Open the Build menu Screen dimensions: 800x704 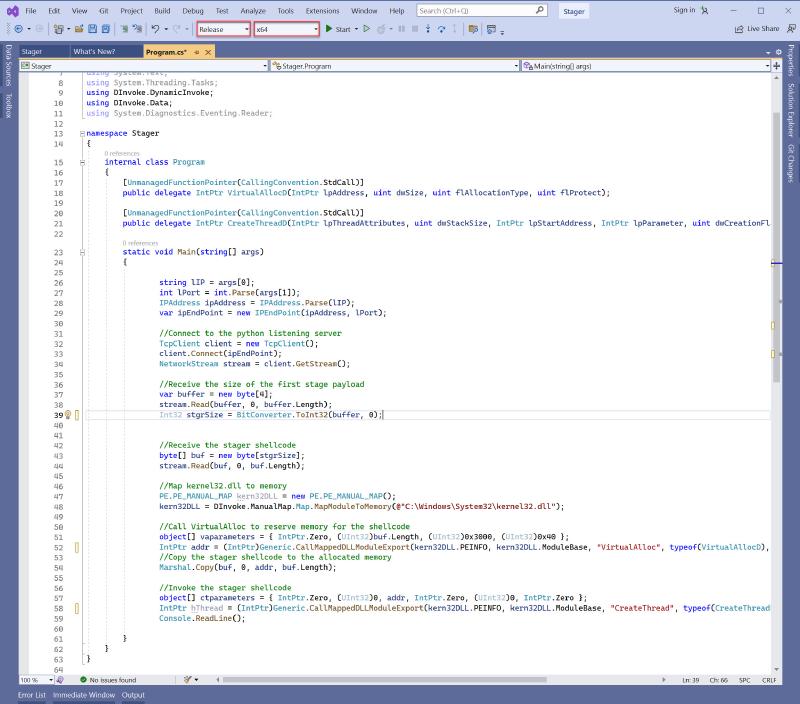[162, 11]
